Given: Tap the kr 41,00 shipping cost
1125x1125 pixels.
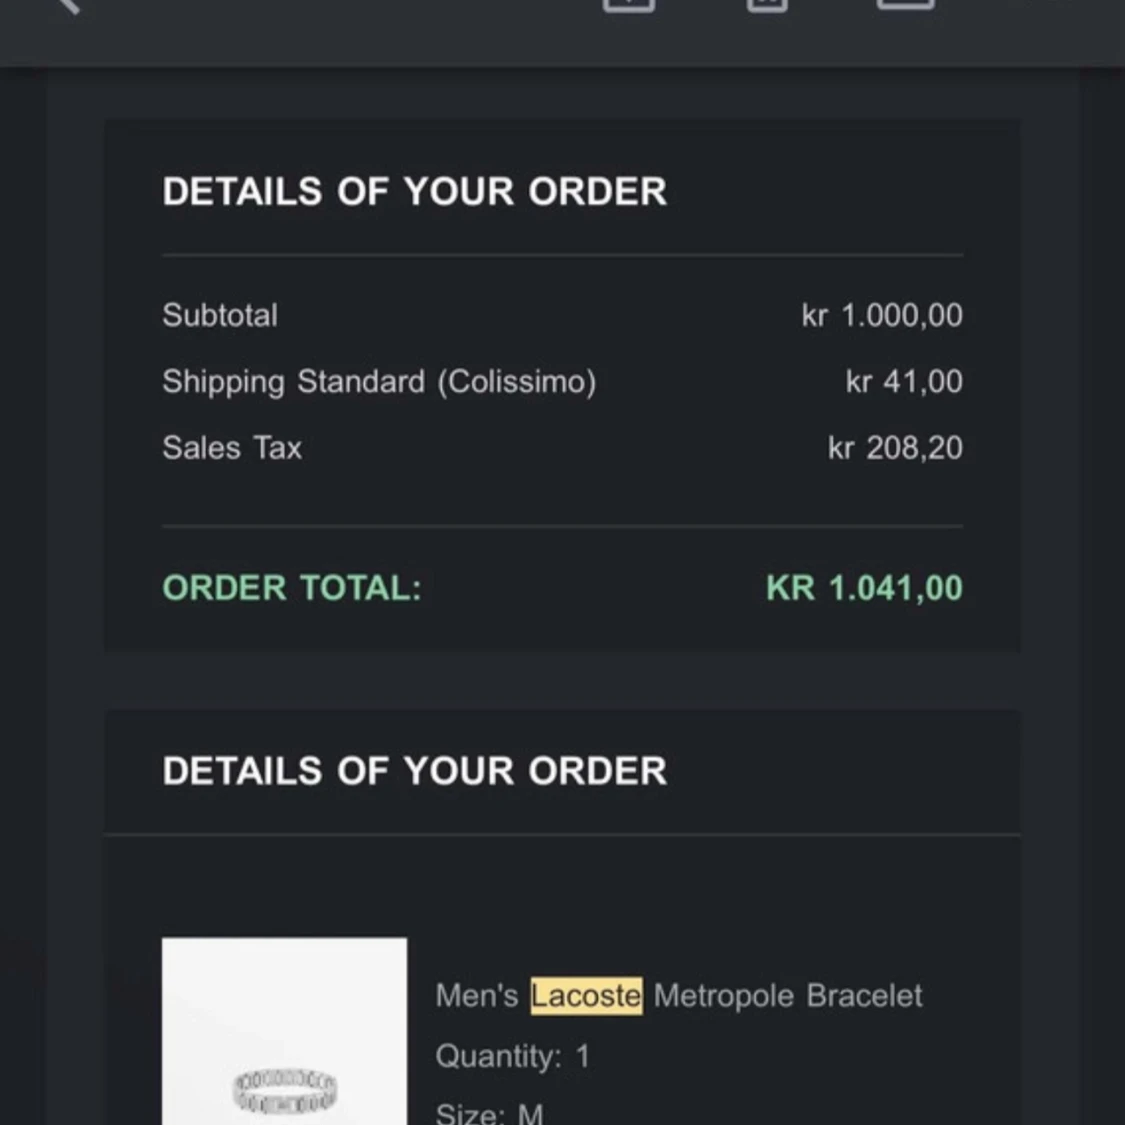Looking at the screenshot, I should (x=904, y=382).
